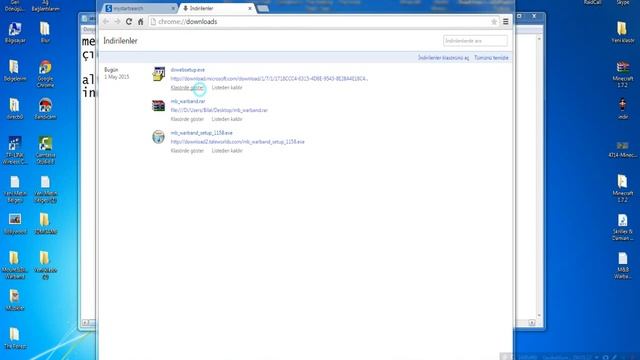Screen dimensions: 640x360
Task: Select the Google Chrome desktop shortcut
Action: [45, 73]
